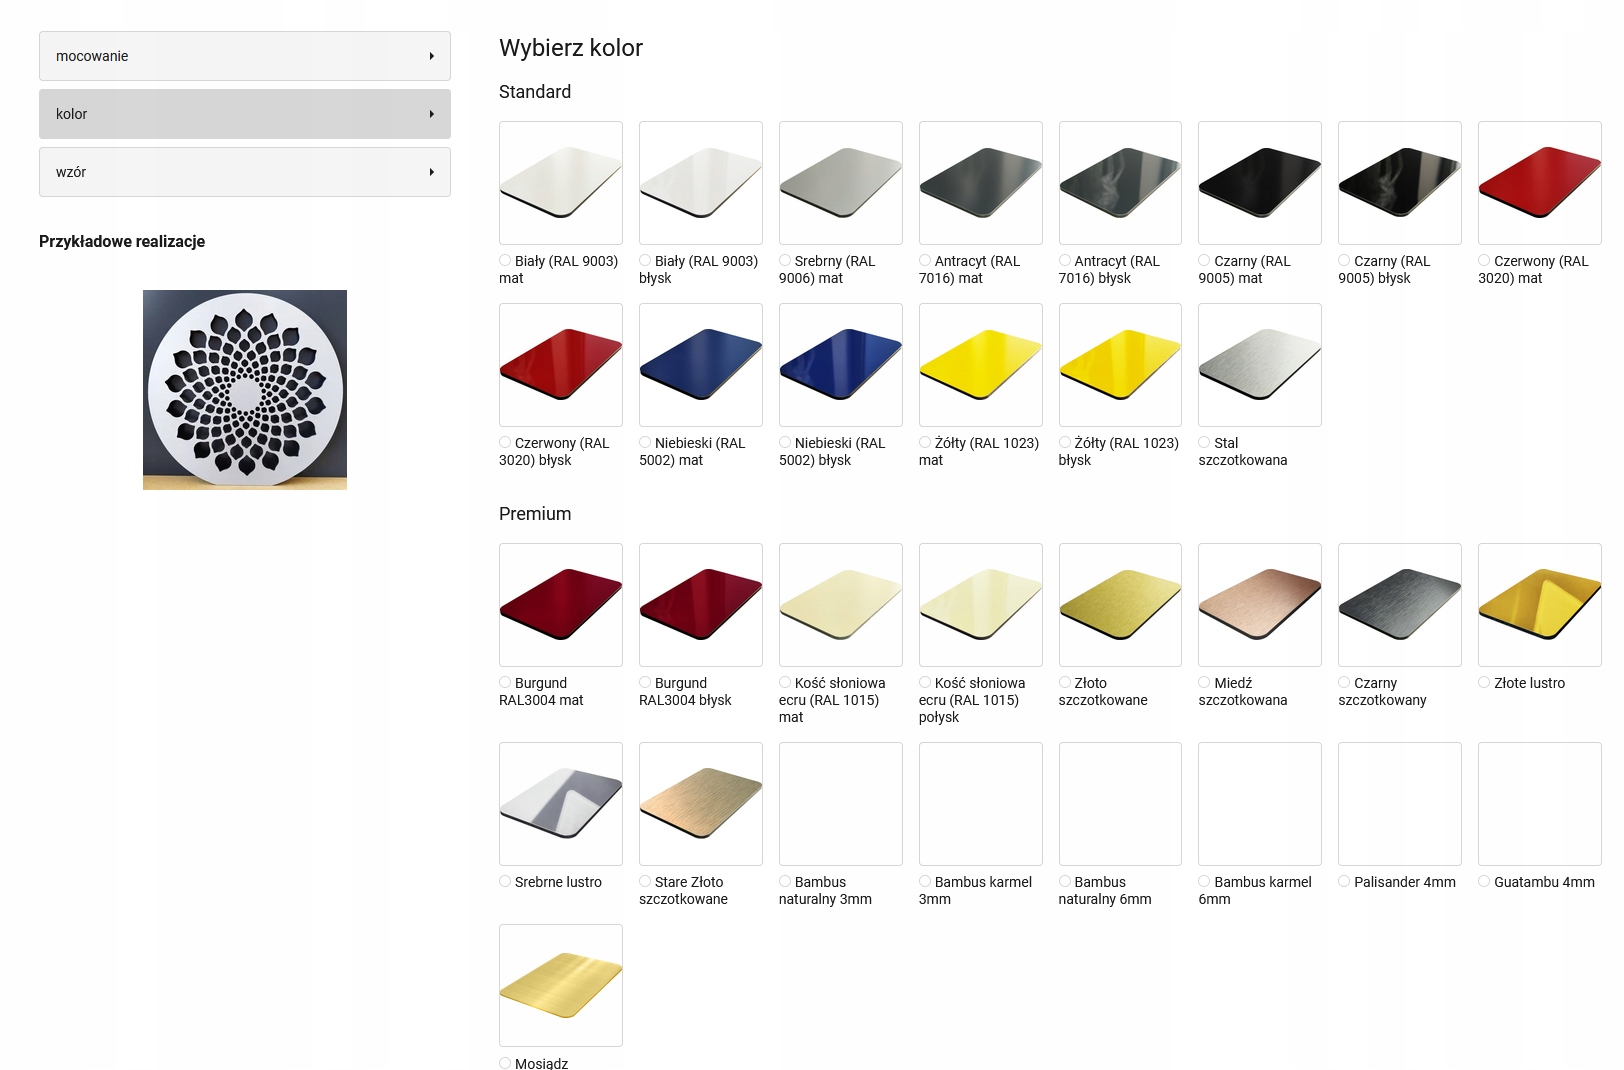Select the Miedź szczotkowana sample image

pos(1260,605)
